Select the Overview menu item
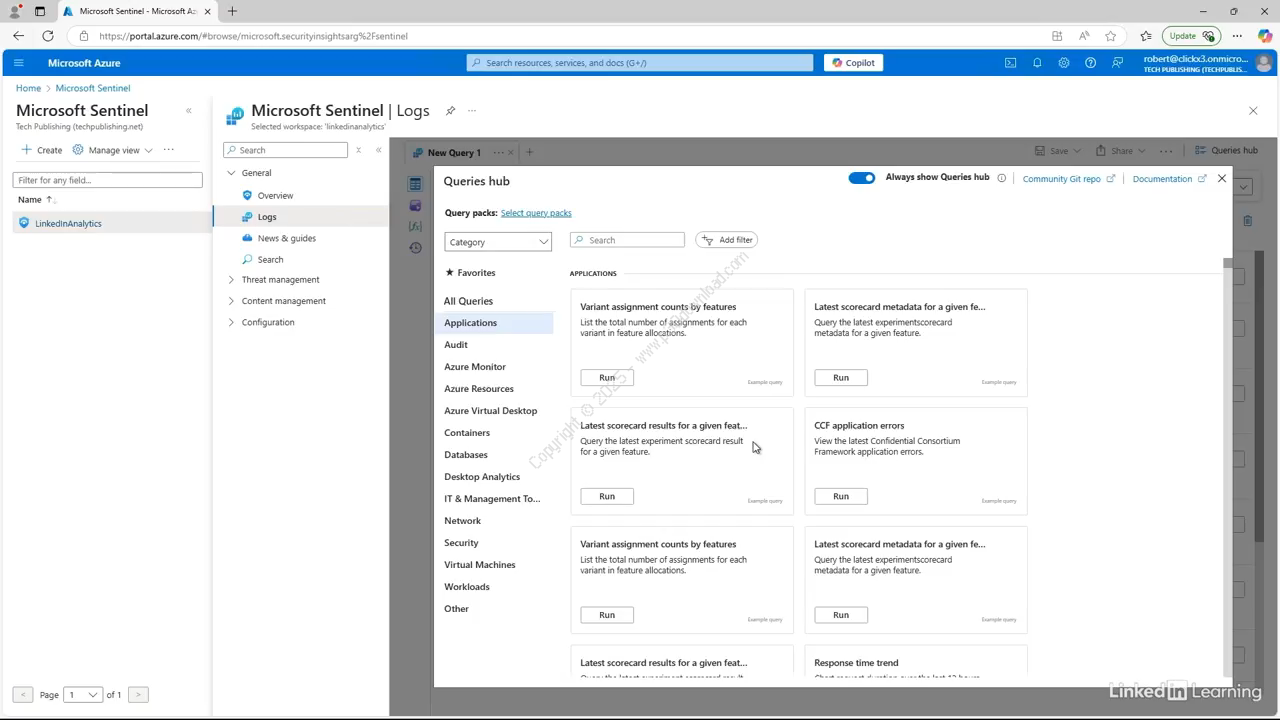Screen dimensions: 1280x720 pyautogui.click(x=275, y=195)
